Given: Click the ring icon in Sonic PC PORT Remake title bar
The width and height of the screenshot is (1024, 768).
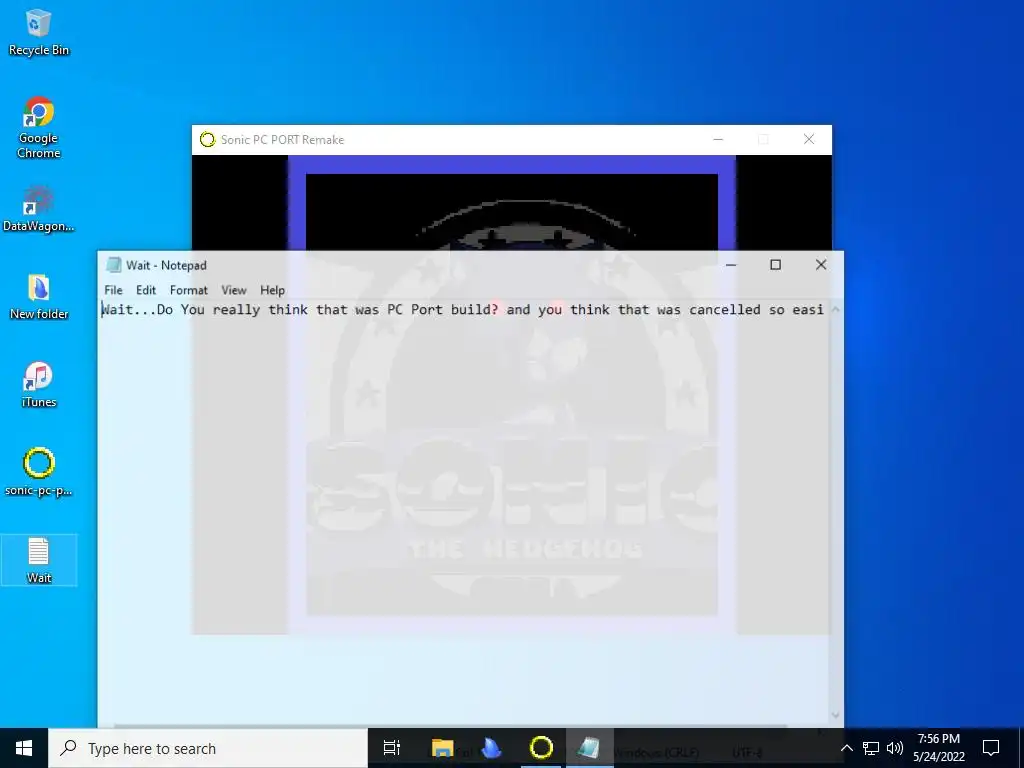Looking at the screenshot, I should pos(208,139).
